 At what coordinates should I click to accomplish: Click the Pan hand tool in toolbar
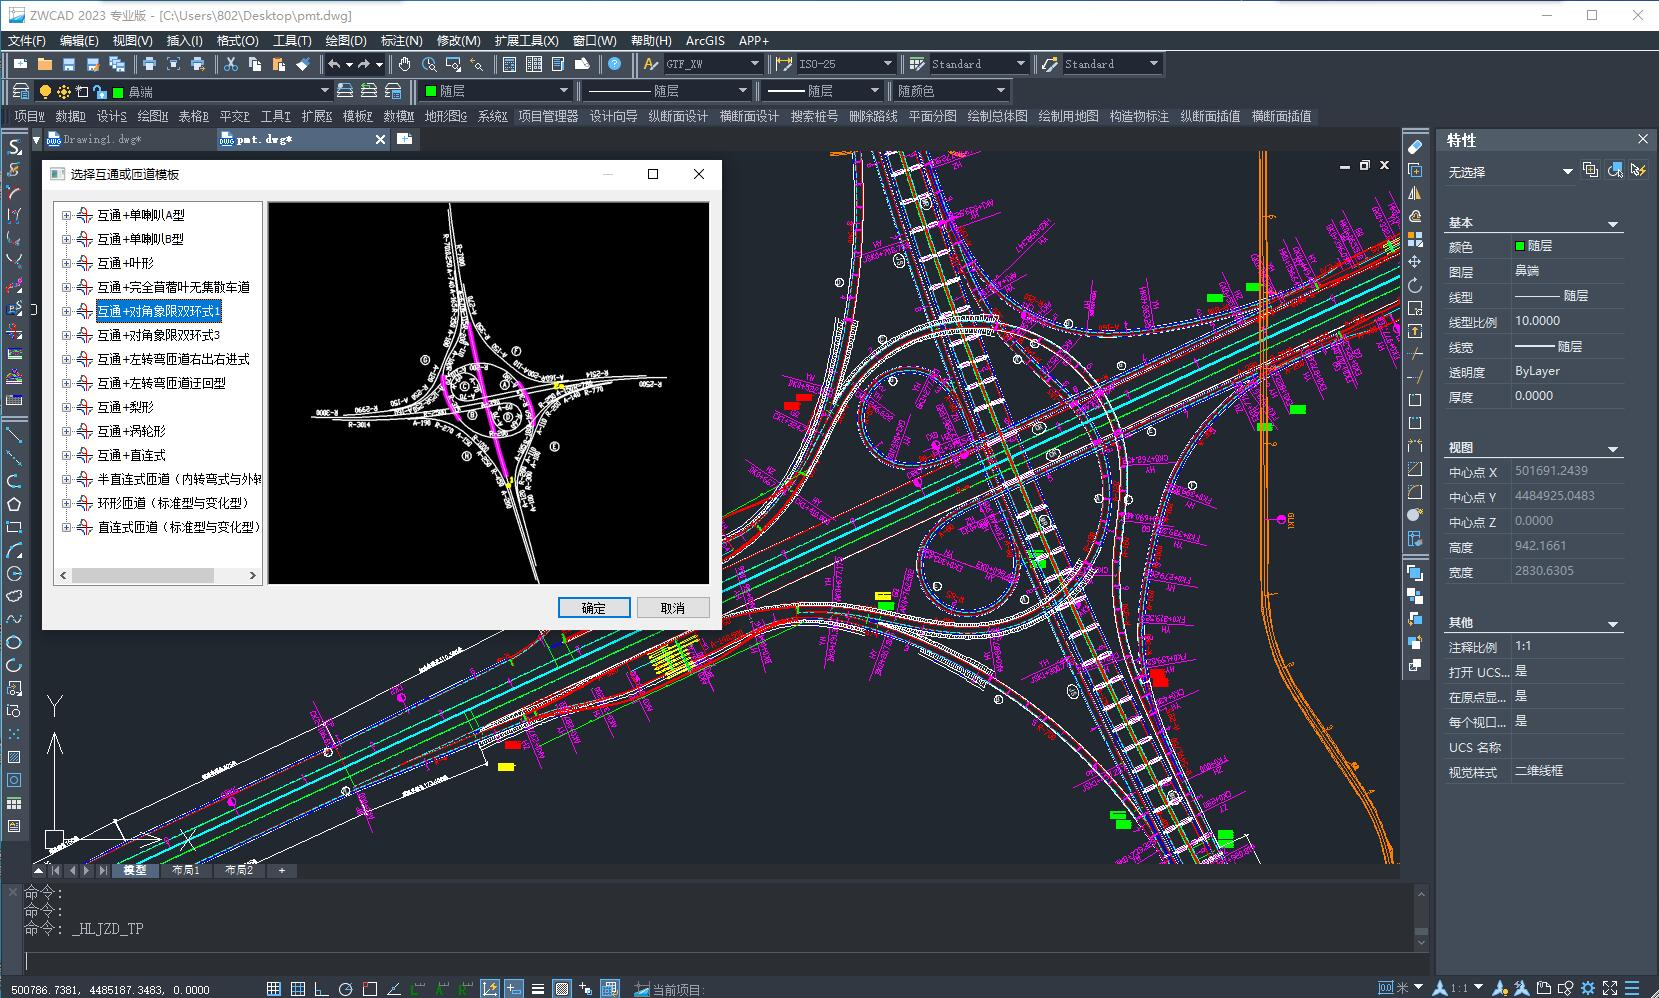pyautogui.click(x=404, y=64)
